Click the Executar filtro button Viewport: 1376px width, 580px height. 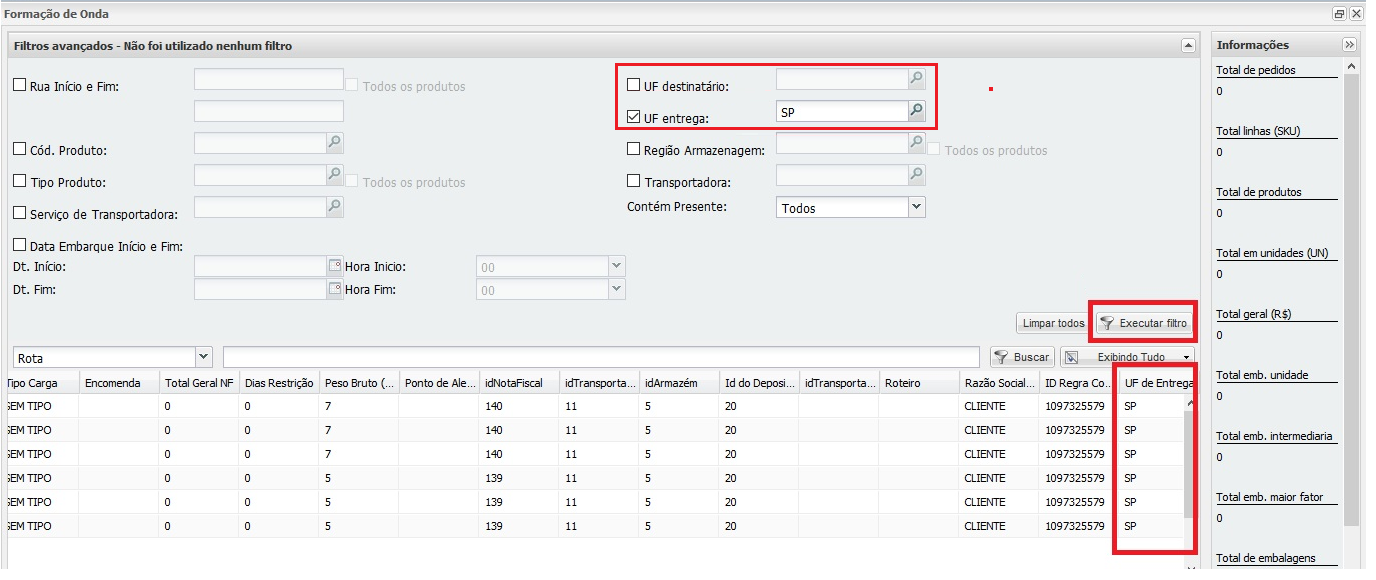(1144, 323)
